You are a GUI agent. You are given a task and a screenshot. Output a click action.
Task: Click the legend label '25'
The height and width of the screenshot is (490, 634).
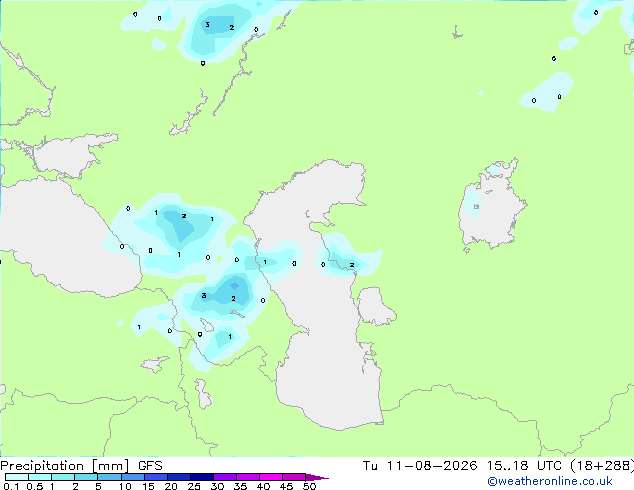(x=194, y=486)
